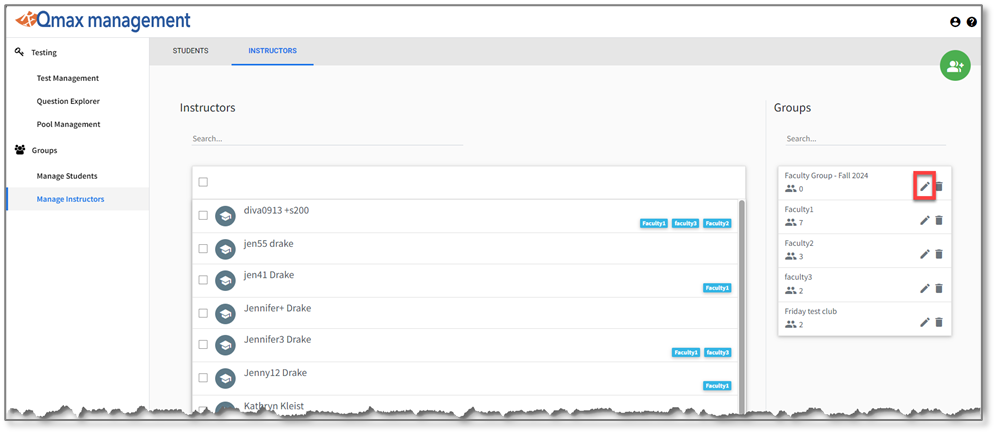Tick the checkbox for jen41 Drake
Viewport: 996px width, 434px height.
(x=203, y=280)
